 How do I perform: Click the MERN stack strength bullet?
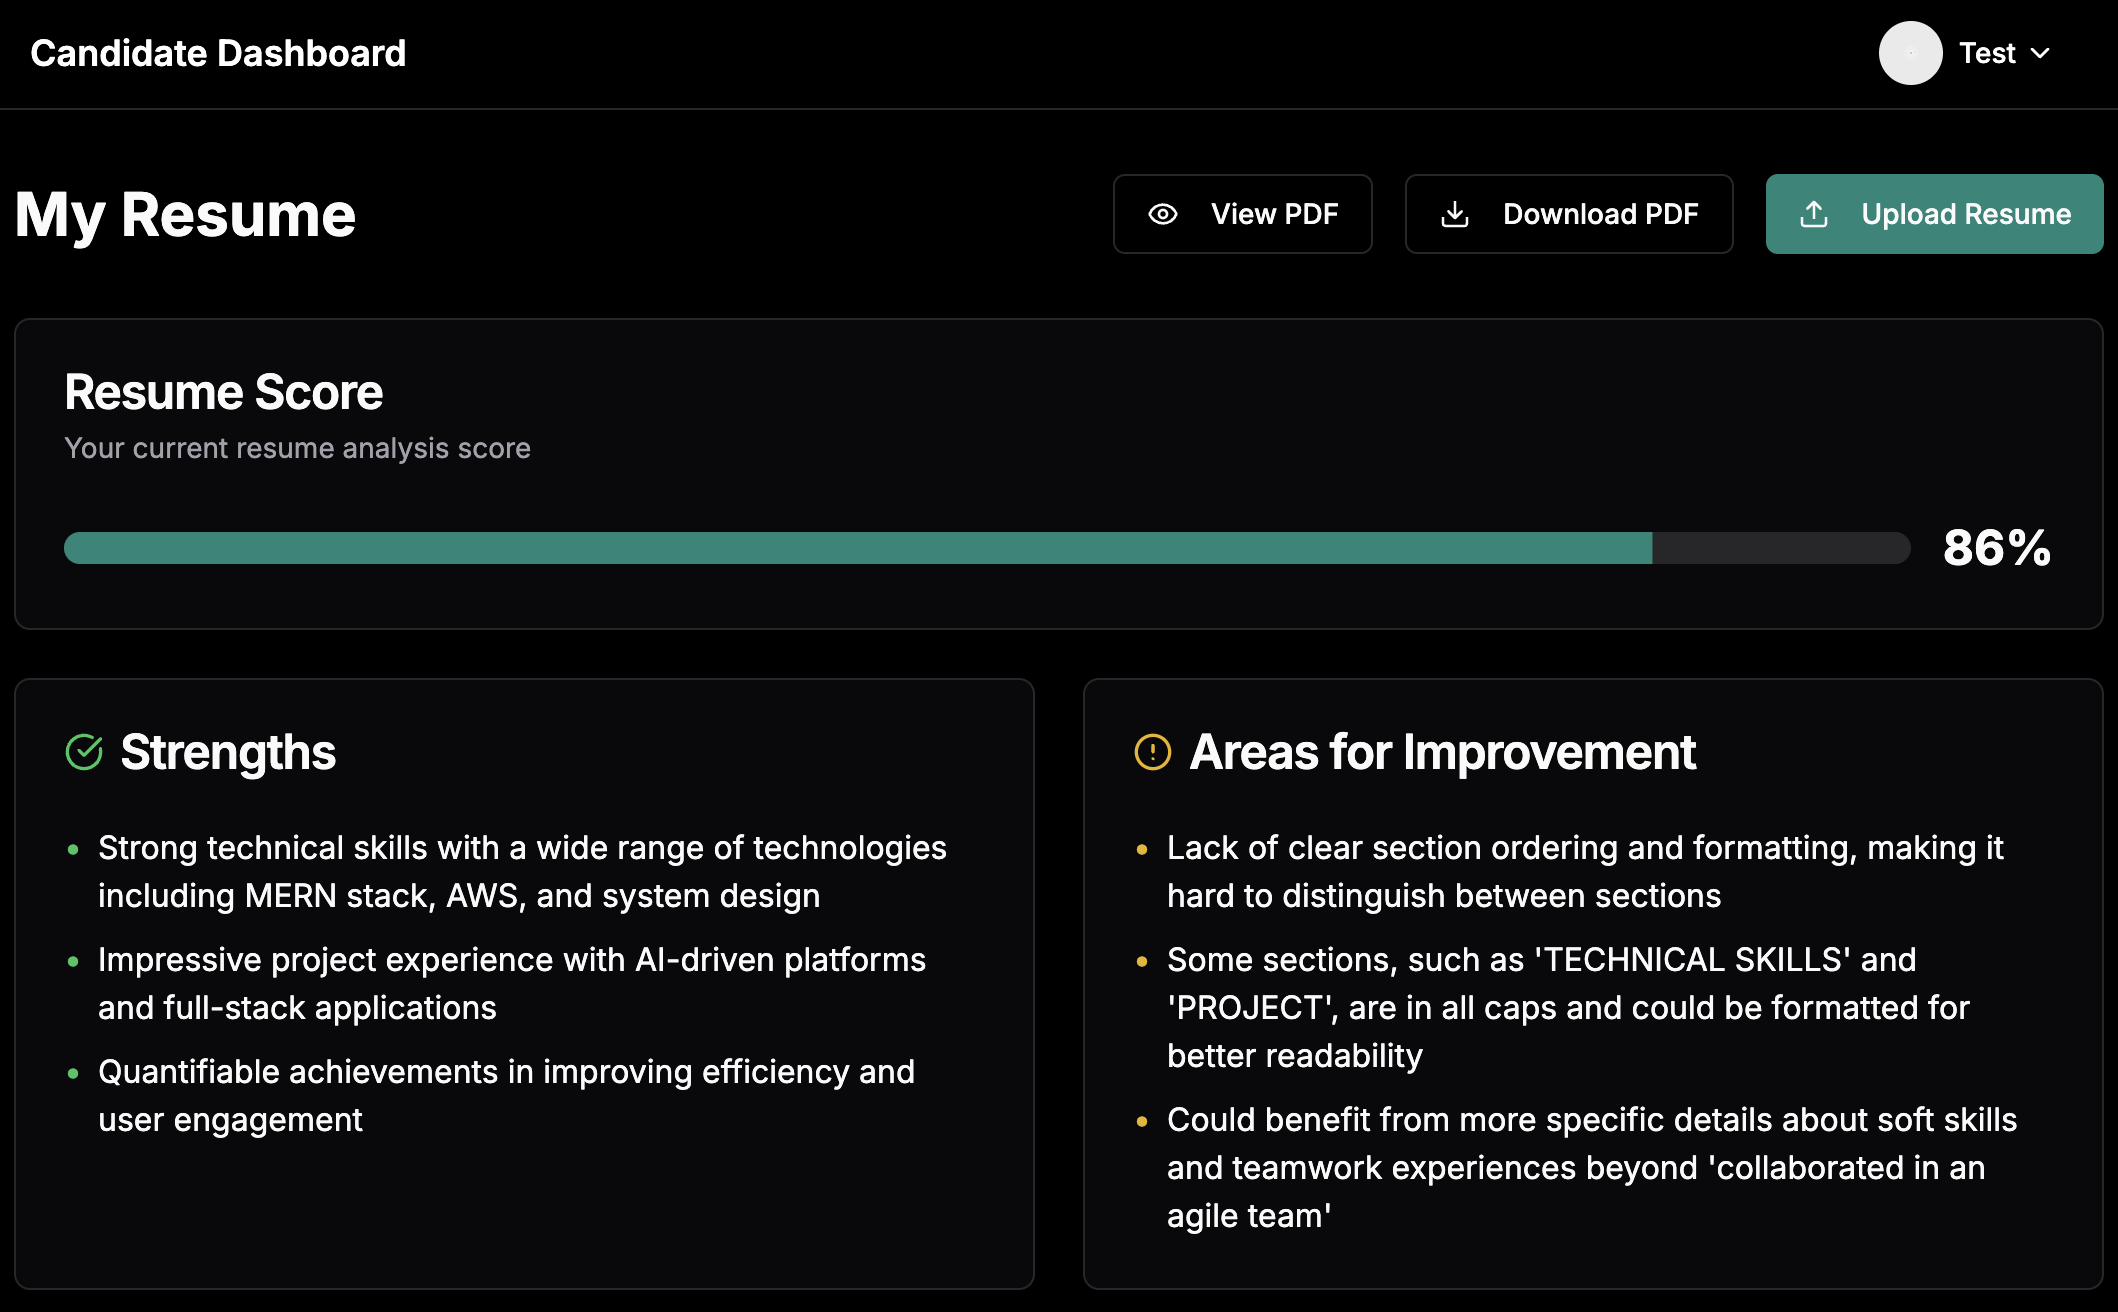522,872
